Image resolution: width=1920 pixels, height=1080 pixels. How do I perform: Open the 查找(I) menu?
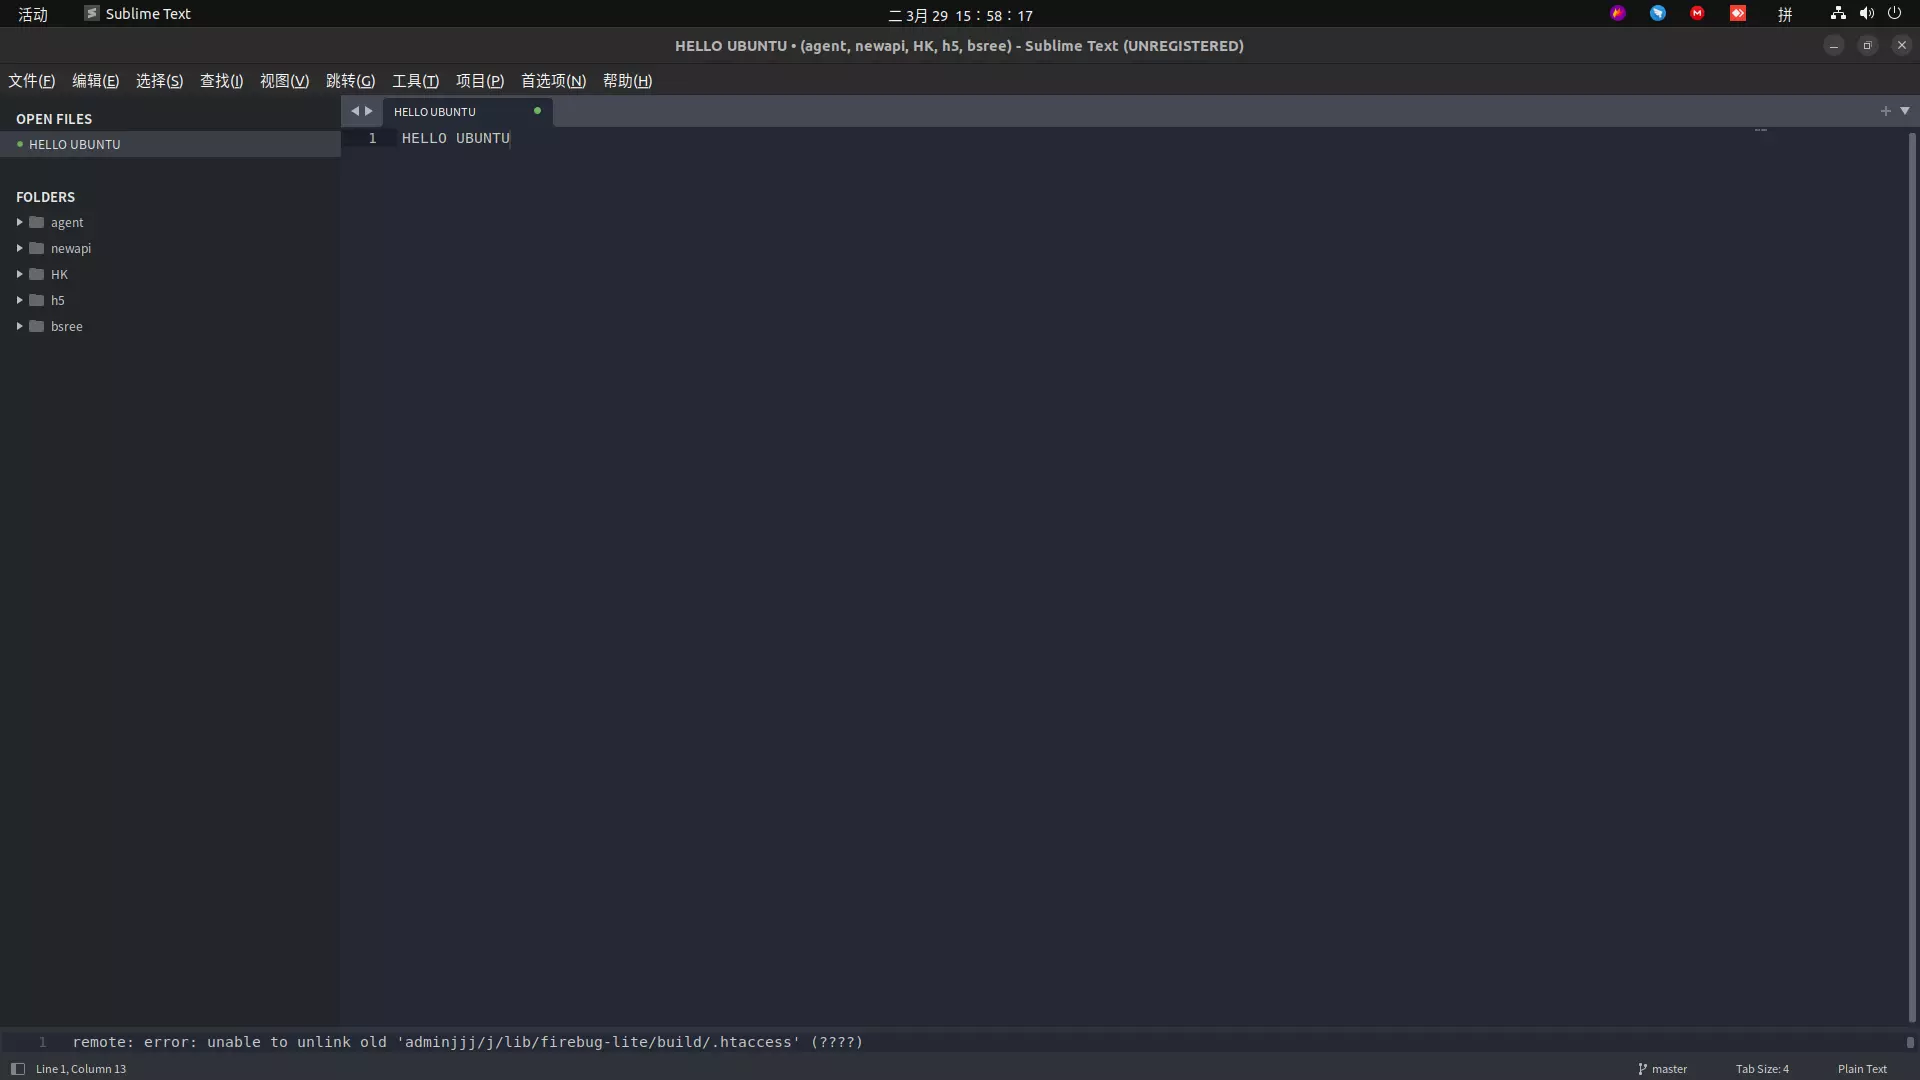[x=222, y=81]
